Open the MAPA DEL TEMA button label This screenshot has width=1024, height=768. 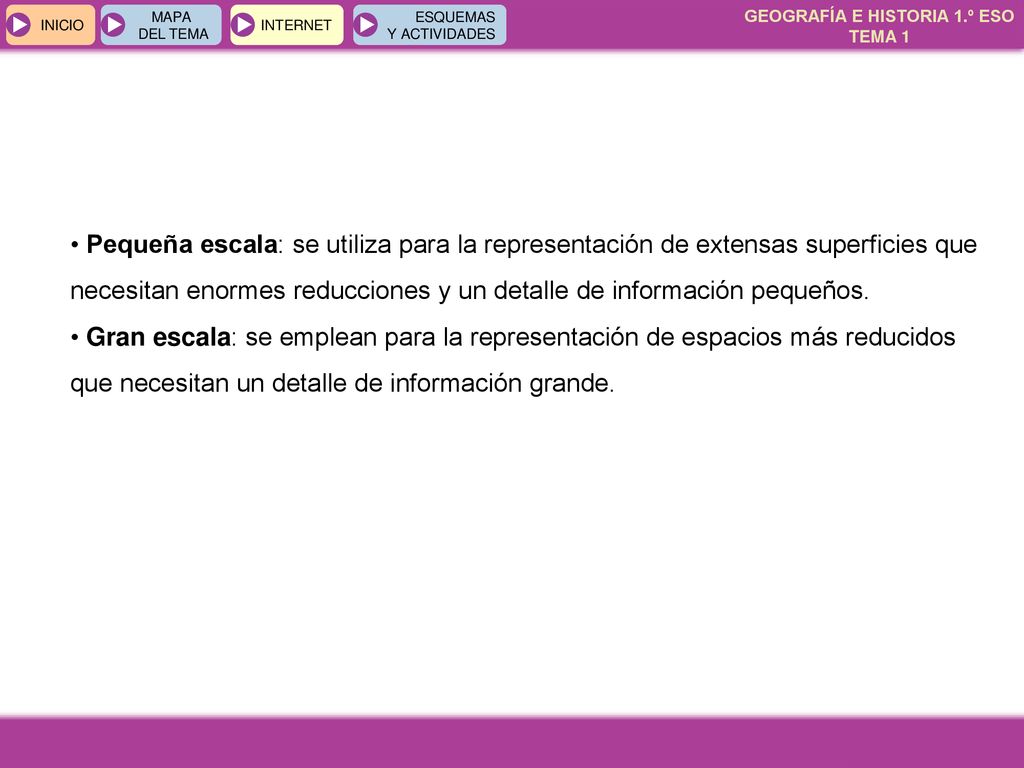click(173, 25)
